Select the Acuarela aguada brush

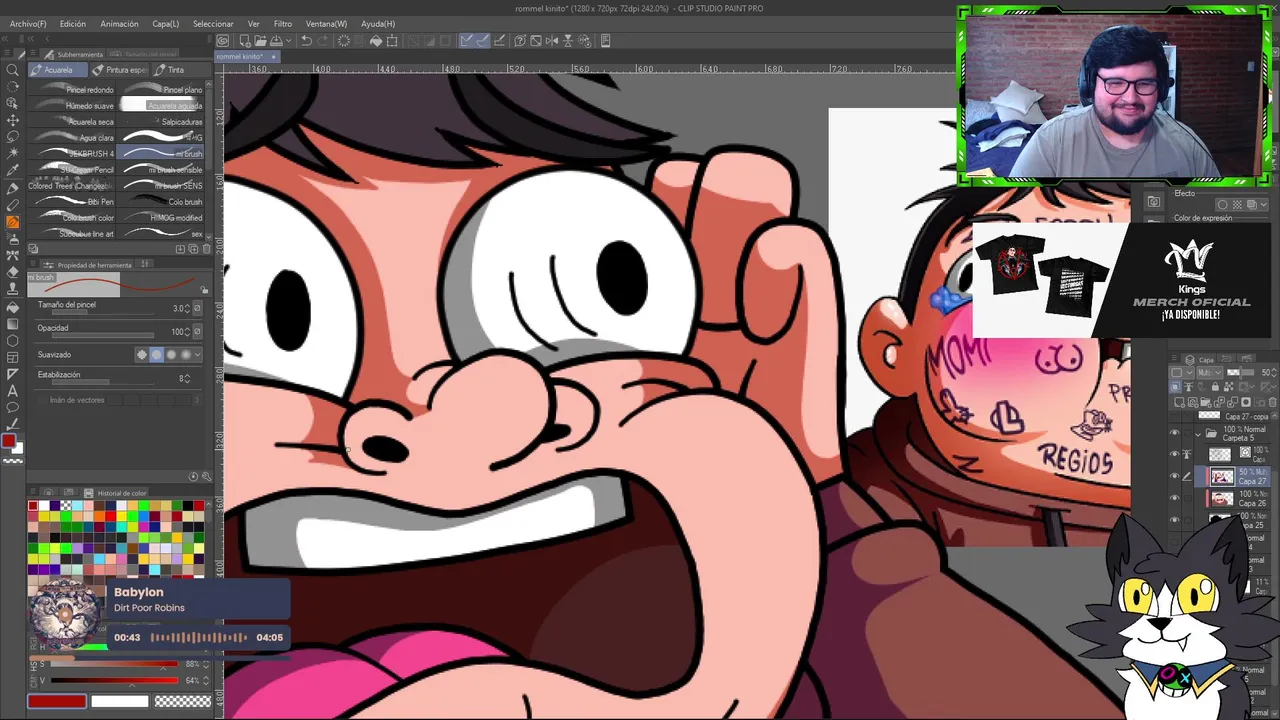(x=162, y=106)
